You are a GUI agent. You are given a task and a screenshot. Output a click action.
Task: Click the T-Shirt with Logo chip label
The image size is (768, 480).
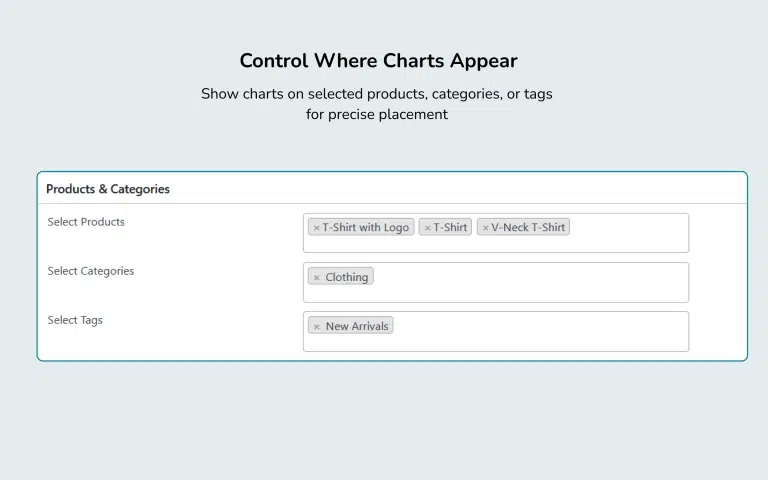coord(366,228)
